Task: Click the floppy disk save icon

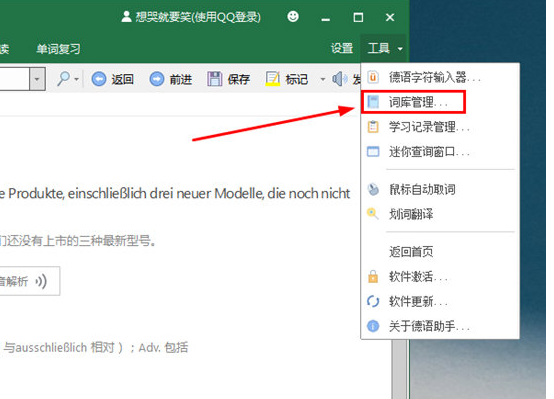Action: [214, 79]
